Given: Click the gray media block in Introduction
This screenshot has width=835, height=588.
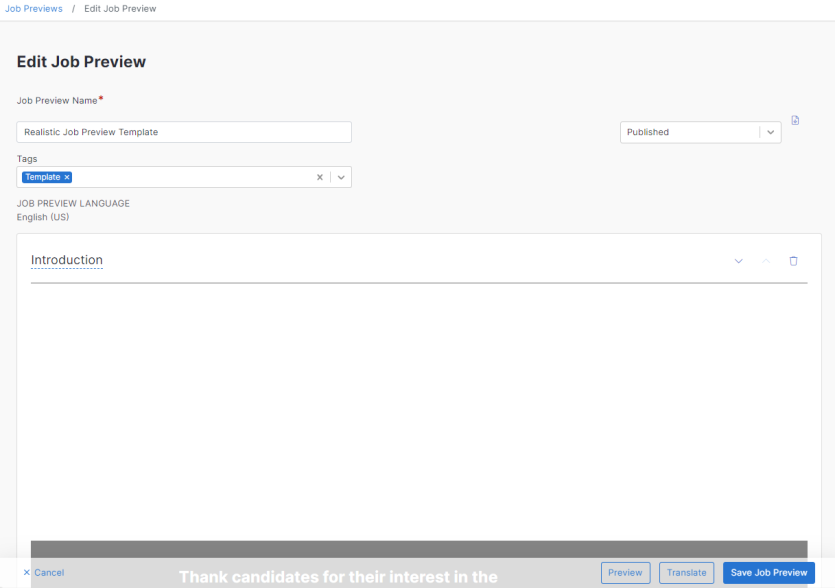Looking at the screenshot, I should point(418,550).
